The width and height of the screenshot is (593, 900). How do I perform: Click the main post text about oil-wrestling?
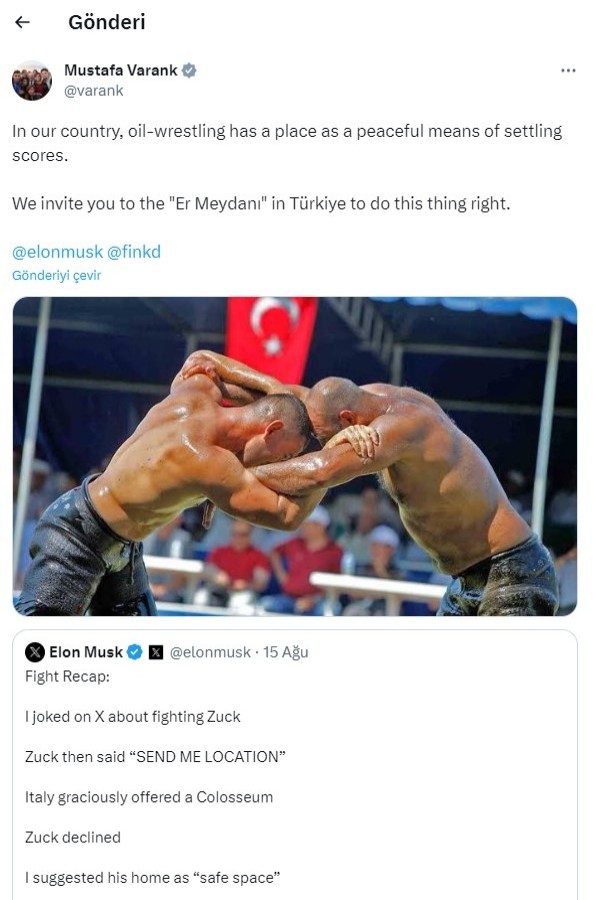[x=287, y=143]
